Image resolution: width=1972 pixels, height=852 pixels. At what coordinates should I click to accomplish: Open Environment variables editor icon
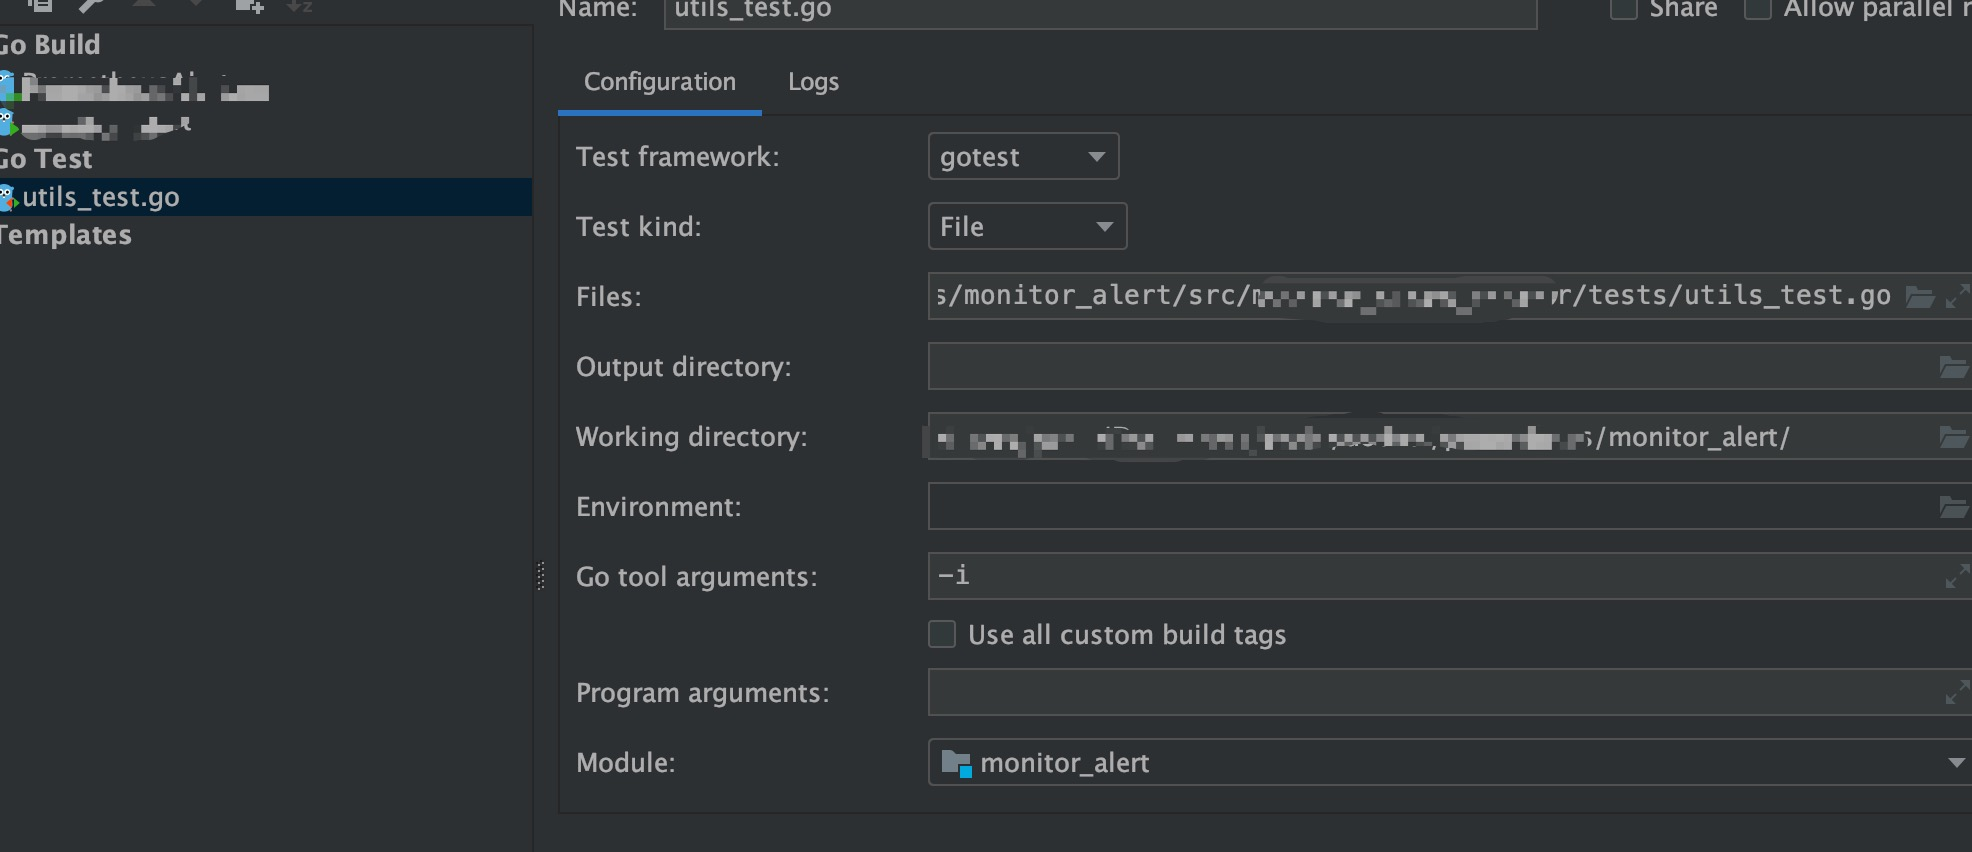pos(1953,507)
